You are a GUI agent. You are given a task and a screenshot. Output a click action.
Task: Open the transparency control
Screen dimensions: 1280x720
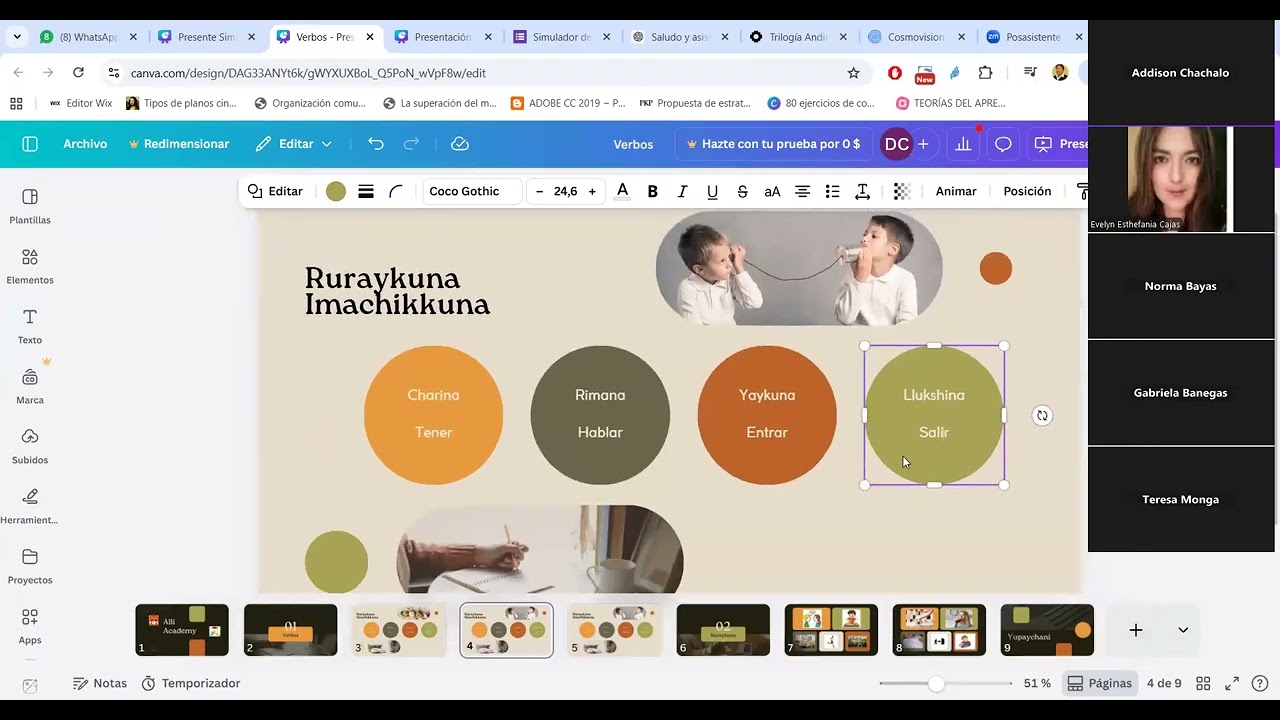click(902, 191)
